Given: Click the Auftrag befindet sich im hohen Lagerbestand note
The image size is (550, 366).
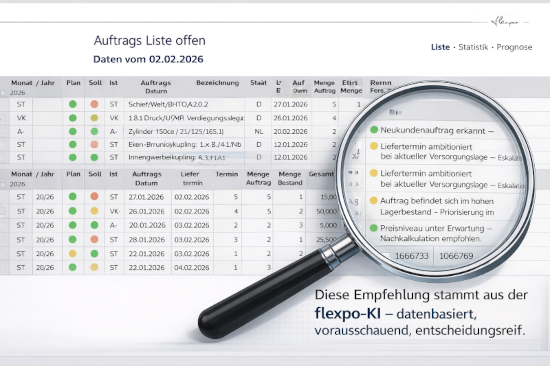Looking at the screenshot, I should pos(437,206).
